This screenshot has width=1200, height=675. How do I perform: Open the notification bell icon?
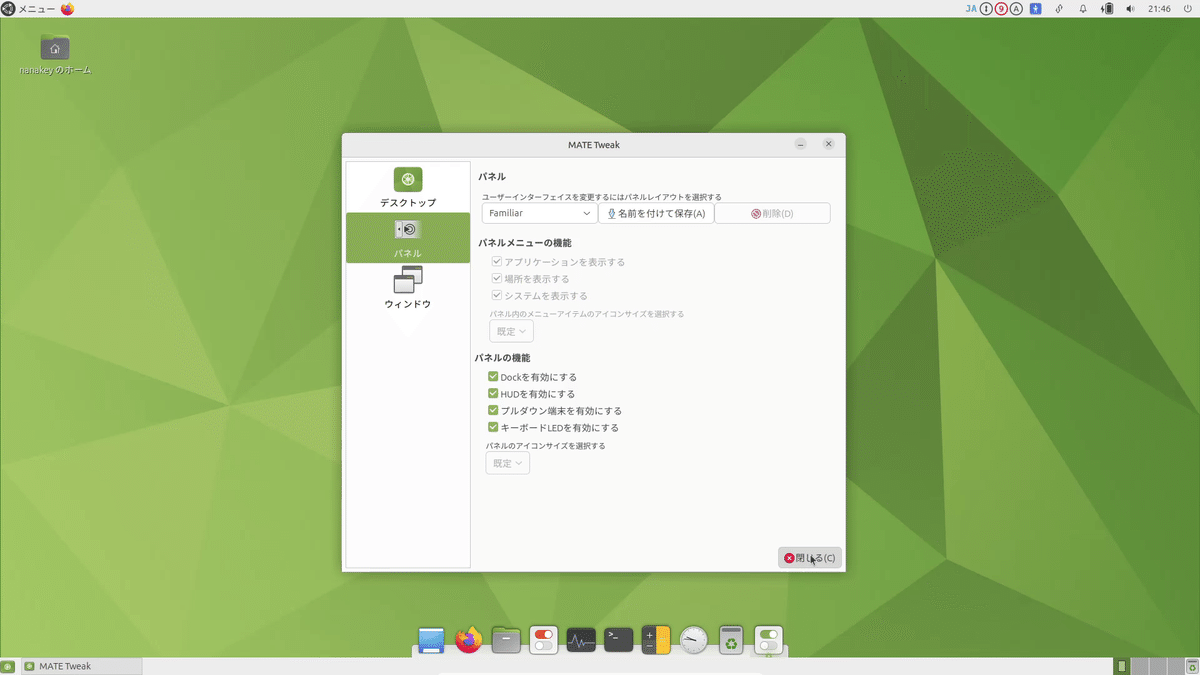pyautogui.click(x=1083, y=9)
